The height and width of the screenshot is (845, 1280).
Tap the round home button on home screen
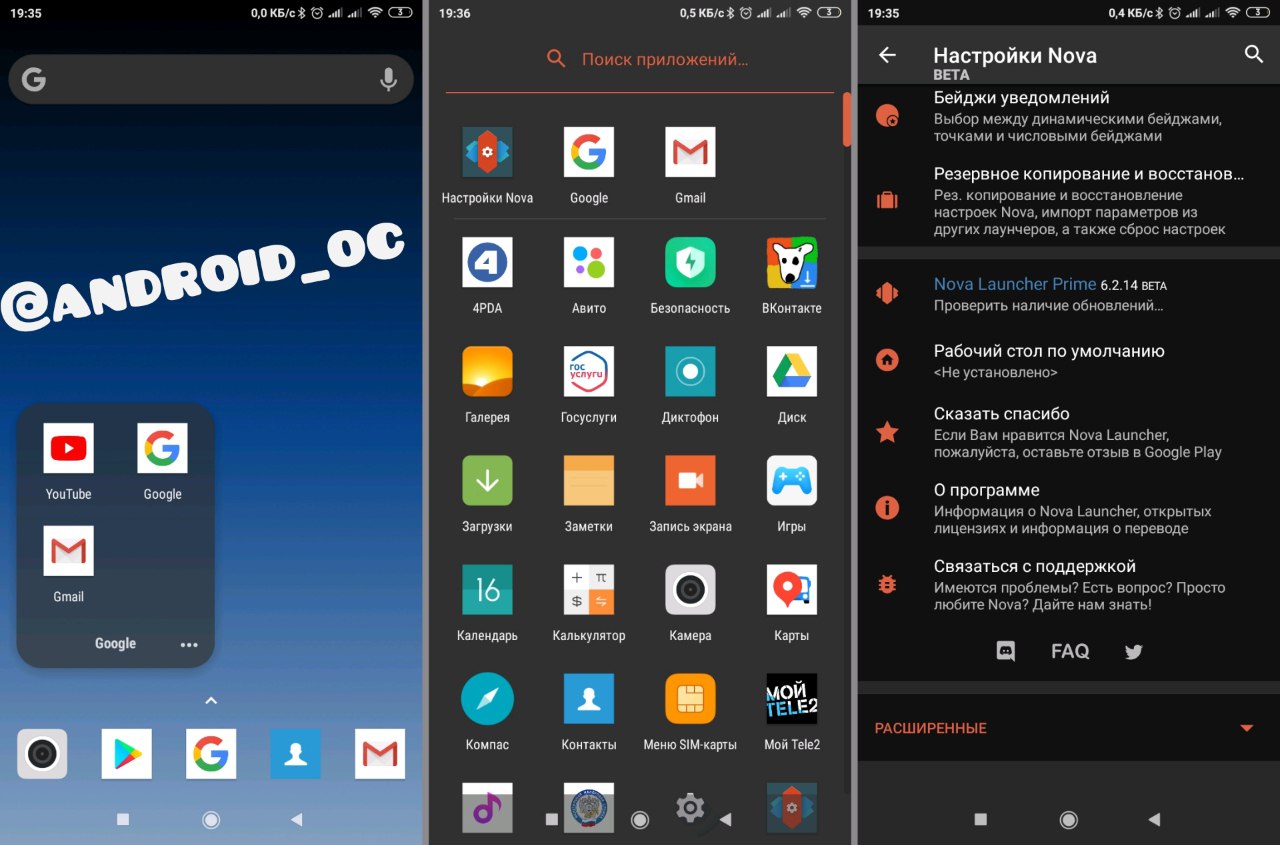click(x=211, y=819)
